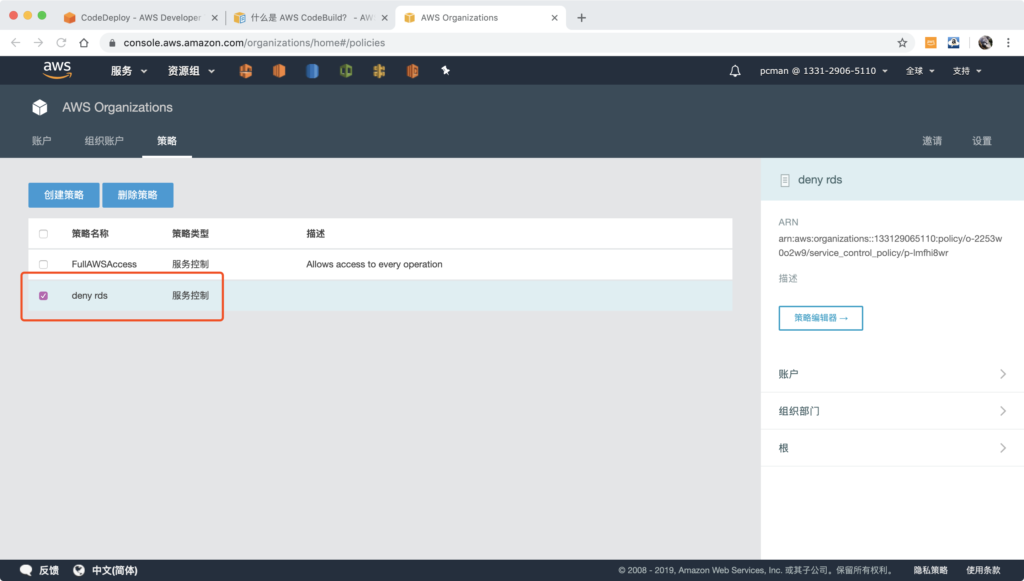Open the 设置 tab

pyautogui.click(x=982, y=140)
